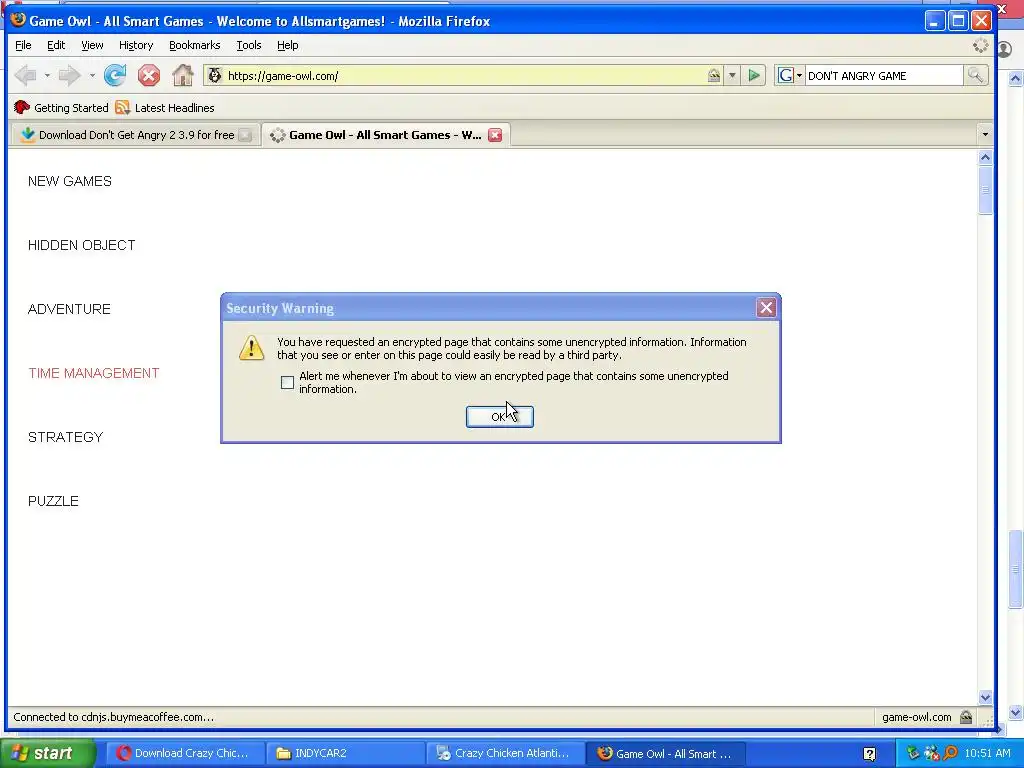Go to the Home page
The image size is (1024, 768).
pyautogui.click(x=183, y=76)
